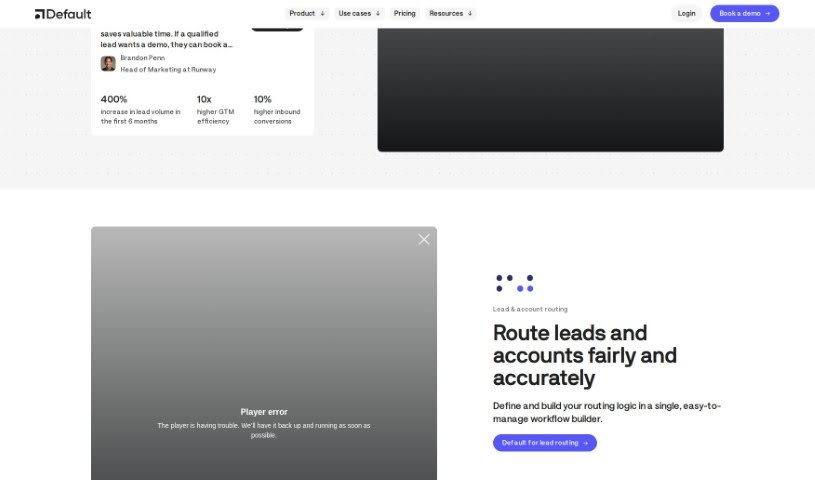Click the 'Lead & account routing' label
This screenshot has height=480, width=815.
(530, 309)
